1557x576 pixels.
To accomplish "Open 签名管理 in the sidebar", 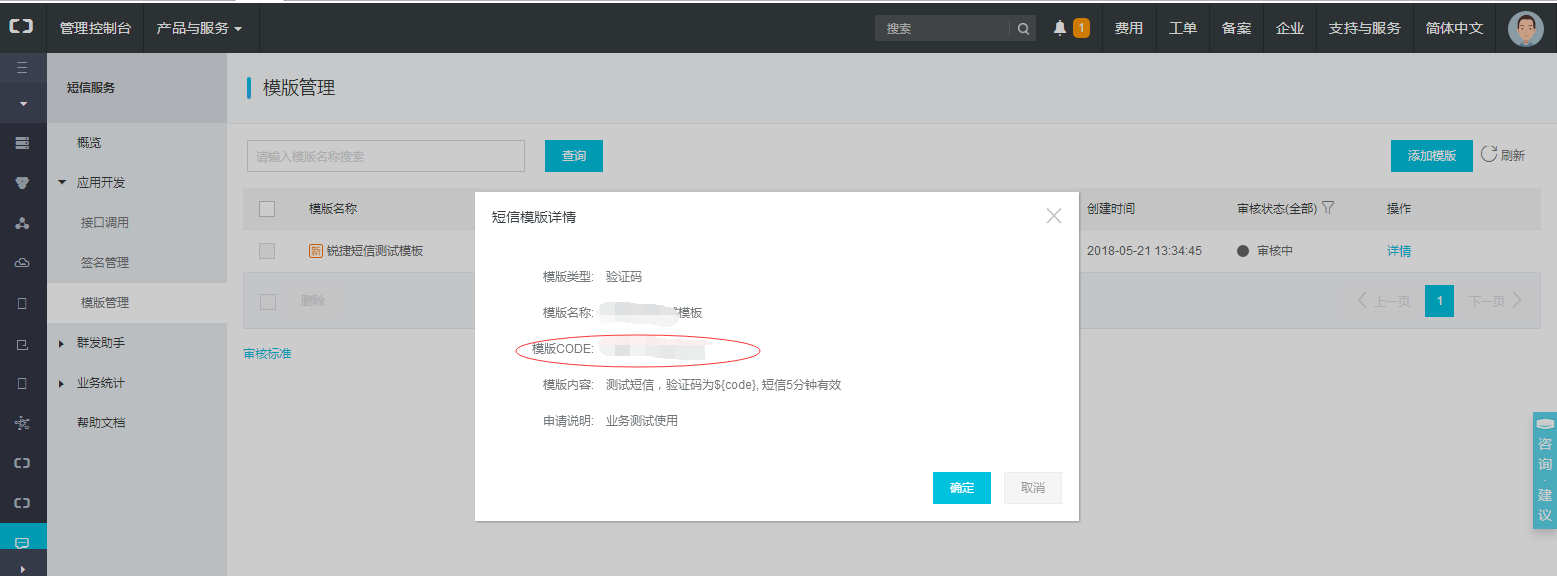I will 105,263.
